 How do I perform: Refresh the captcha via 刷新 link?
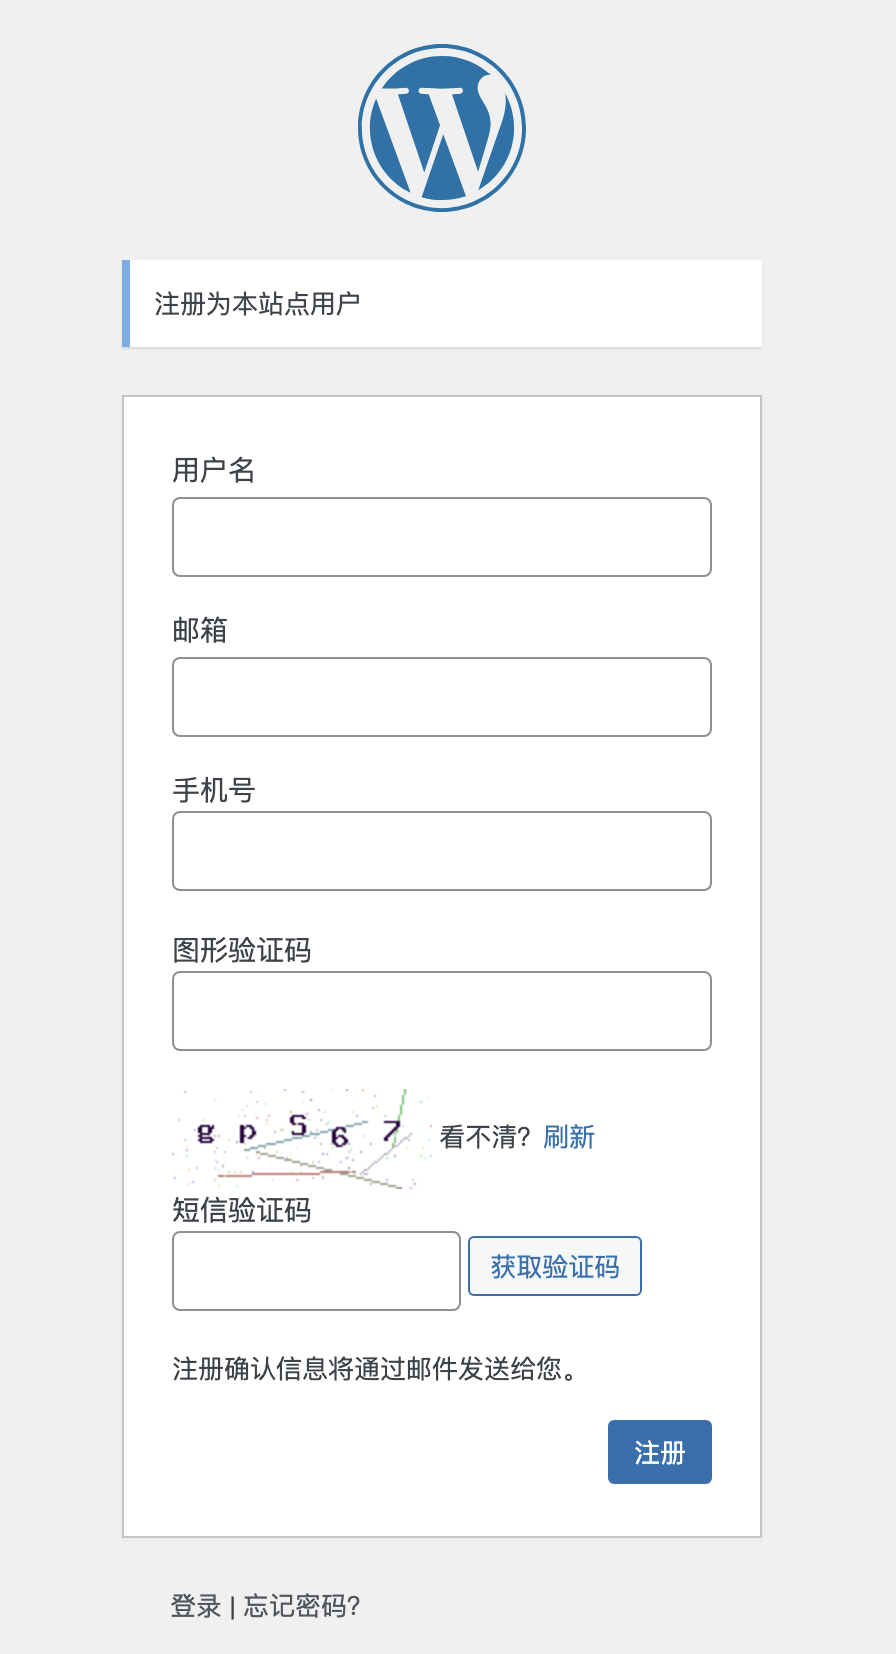coord(569,1137)
